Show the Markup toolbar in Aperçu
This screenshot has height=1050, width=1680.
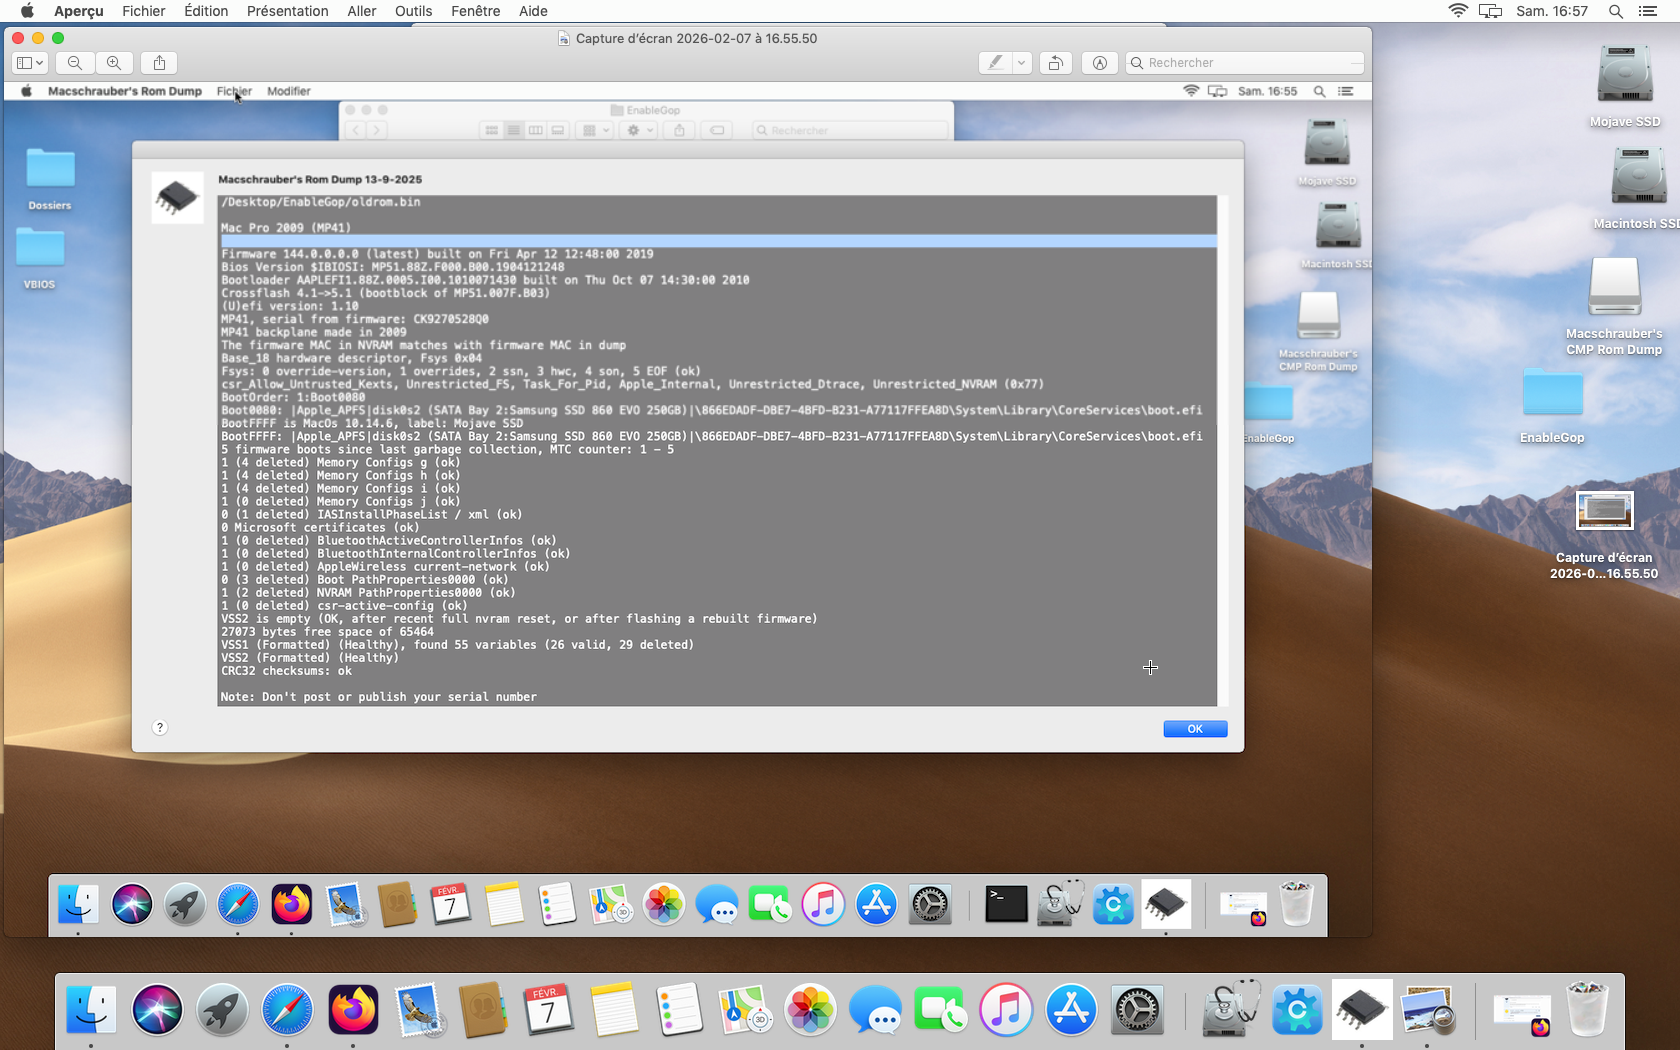(1099, 63)
